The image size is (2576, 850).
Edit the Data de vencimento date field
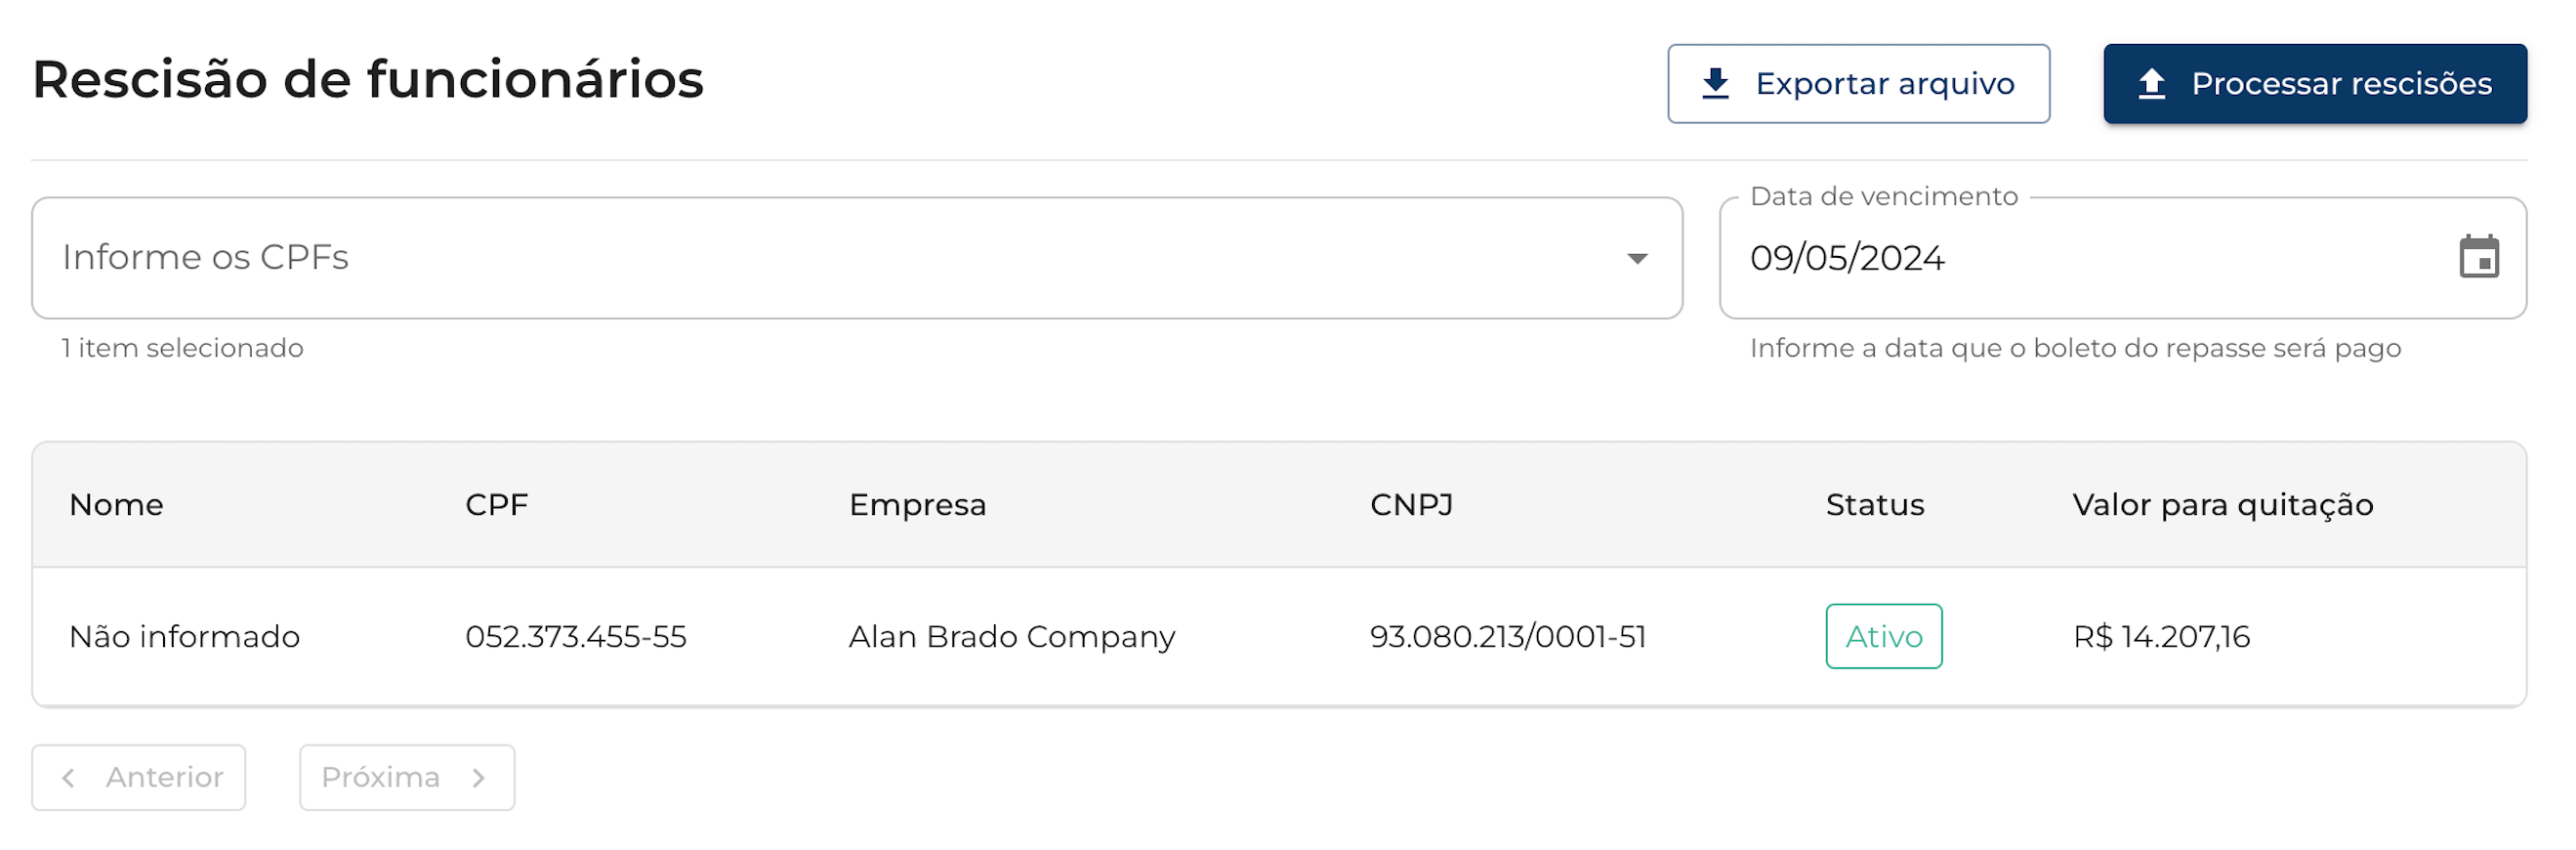pyautogui.click(x=2050, y=258)
